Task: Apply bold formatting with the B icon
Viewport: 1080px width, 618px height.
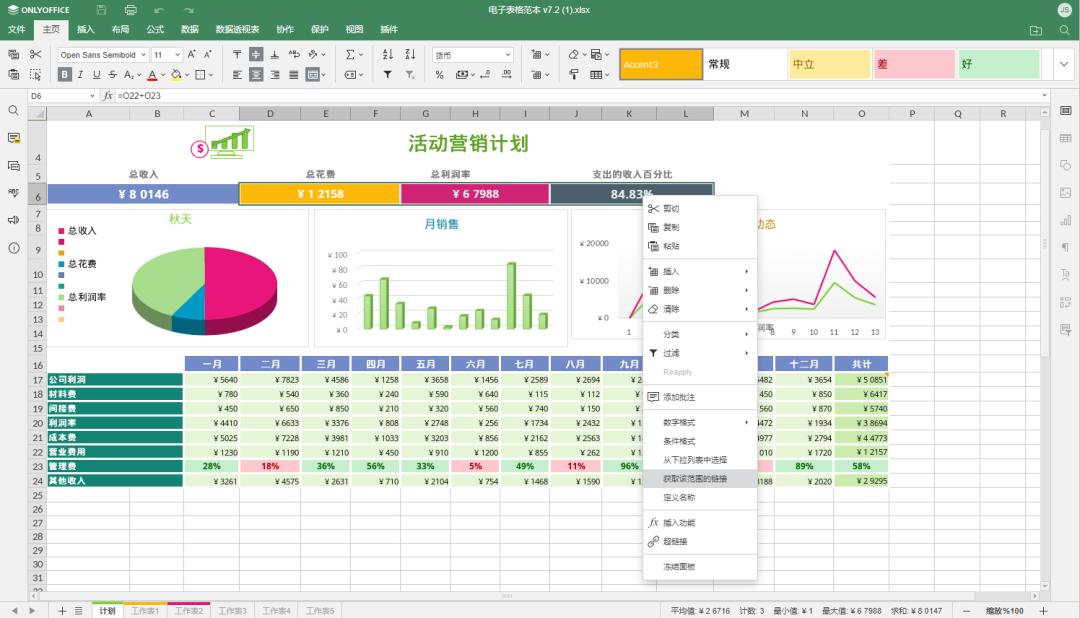Action: click(63, 74)
